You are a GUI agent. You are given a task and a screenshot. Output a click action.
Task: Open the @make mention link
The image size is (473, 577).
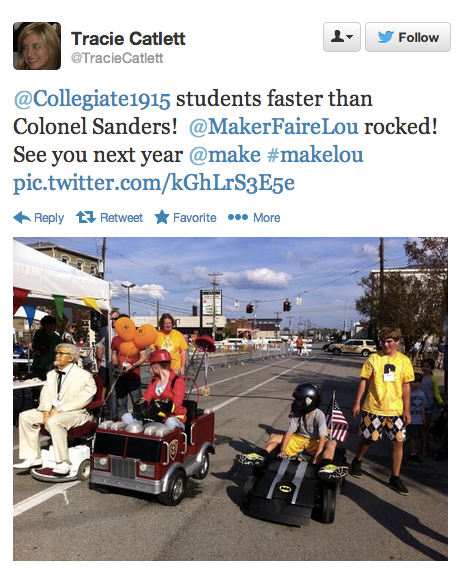point(225,155)
